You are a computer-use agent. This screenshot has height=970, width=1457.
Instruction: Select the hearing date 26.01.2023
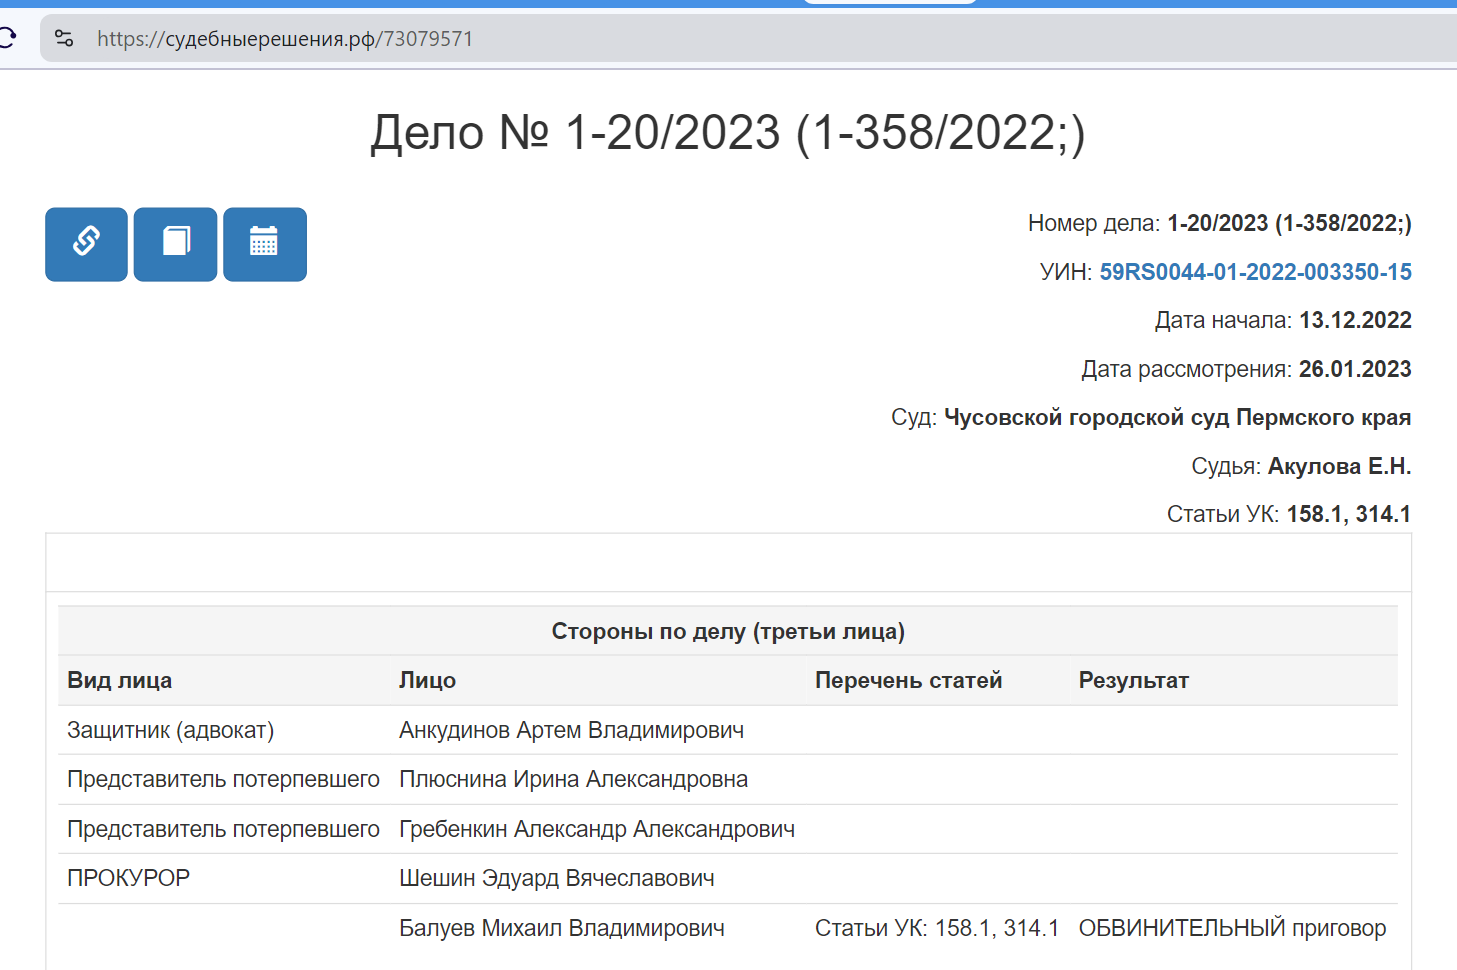(x=1355, y=369)
